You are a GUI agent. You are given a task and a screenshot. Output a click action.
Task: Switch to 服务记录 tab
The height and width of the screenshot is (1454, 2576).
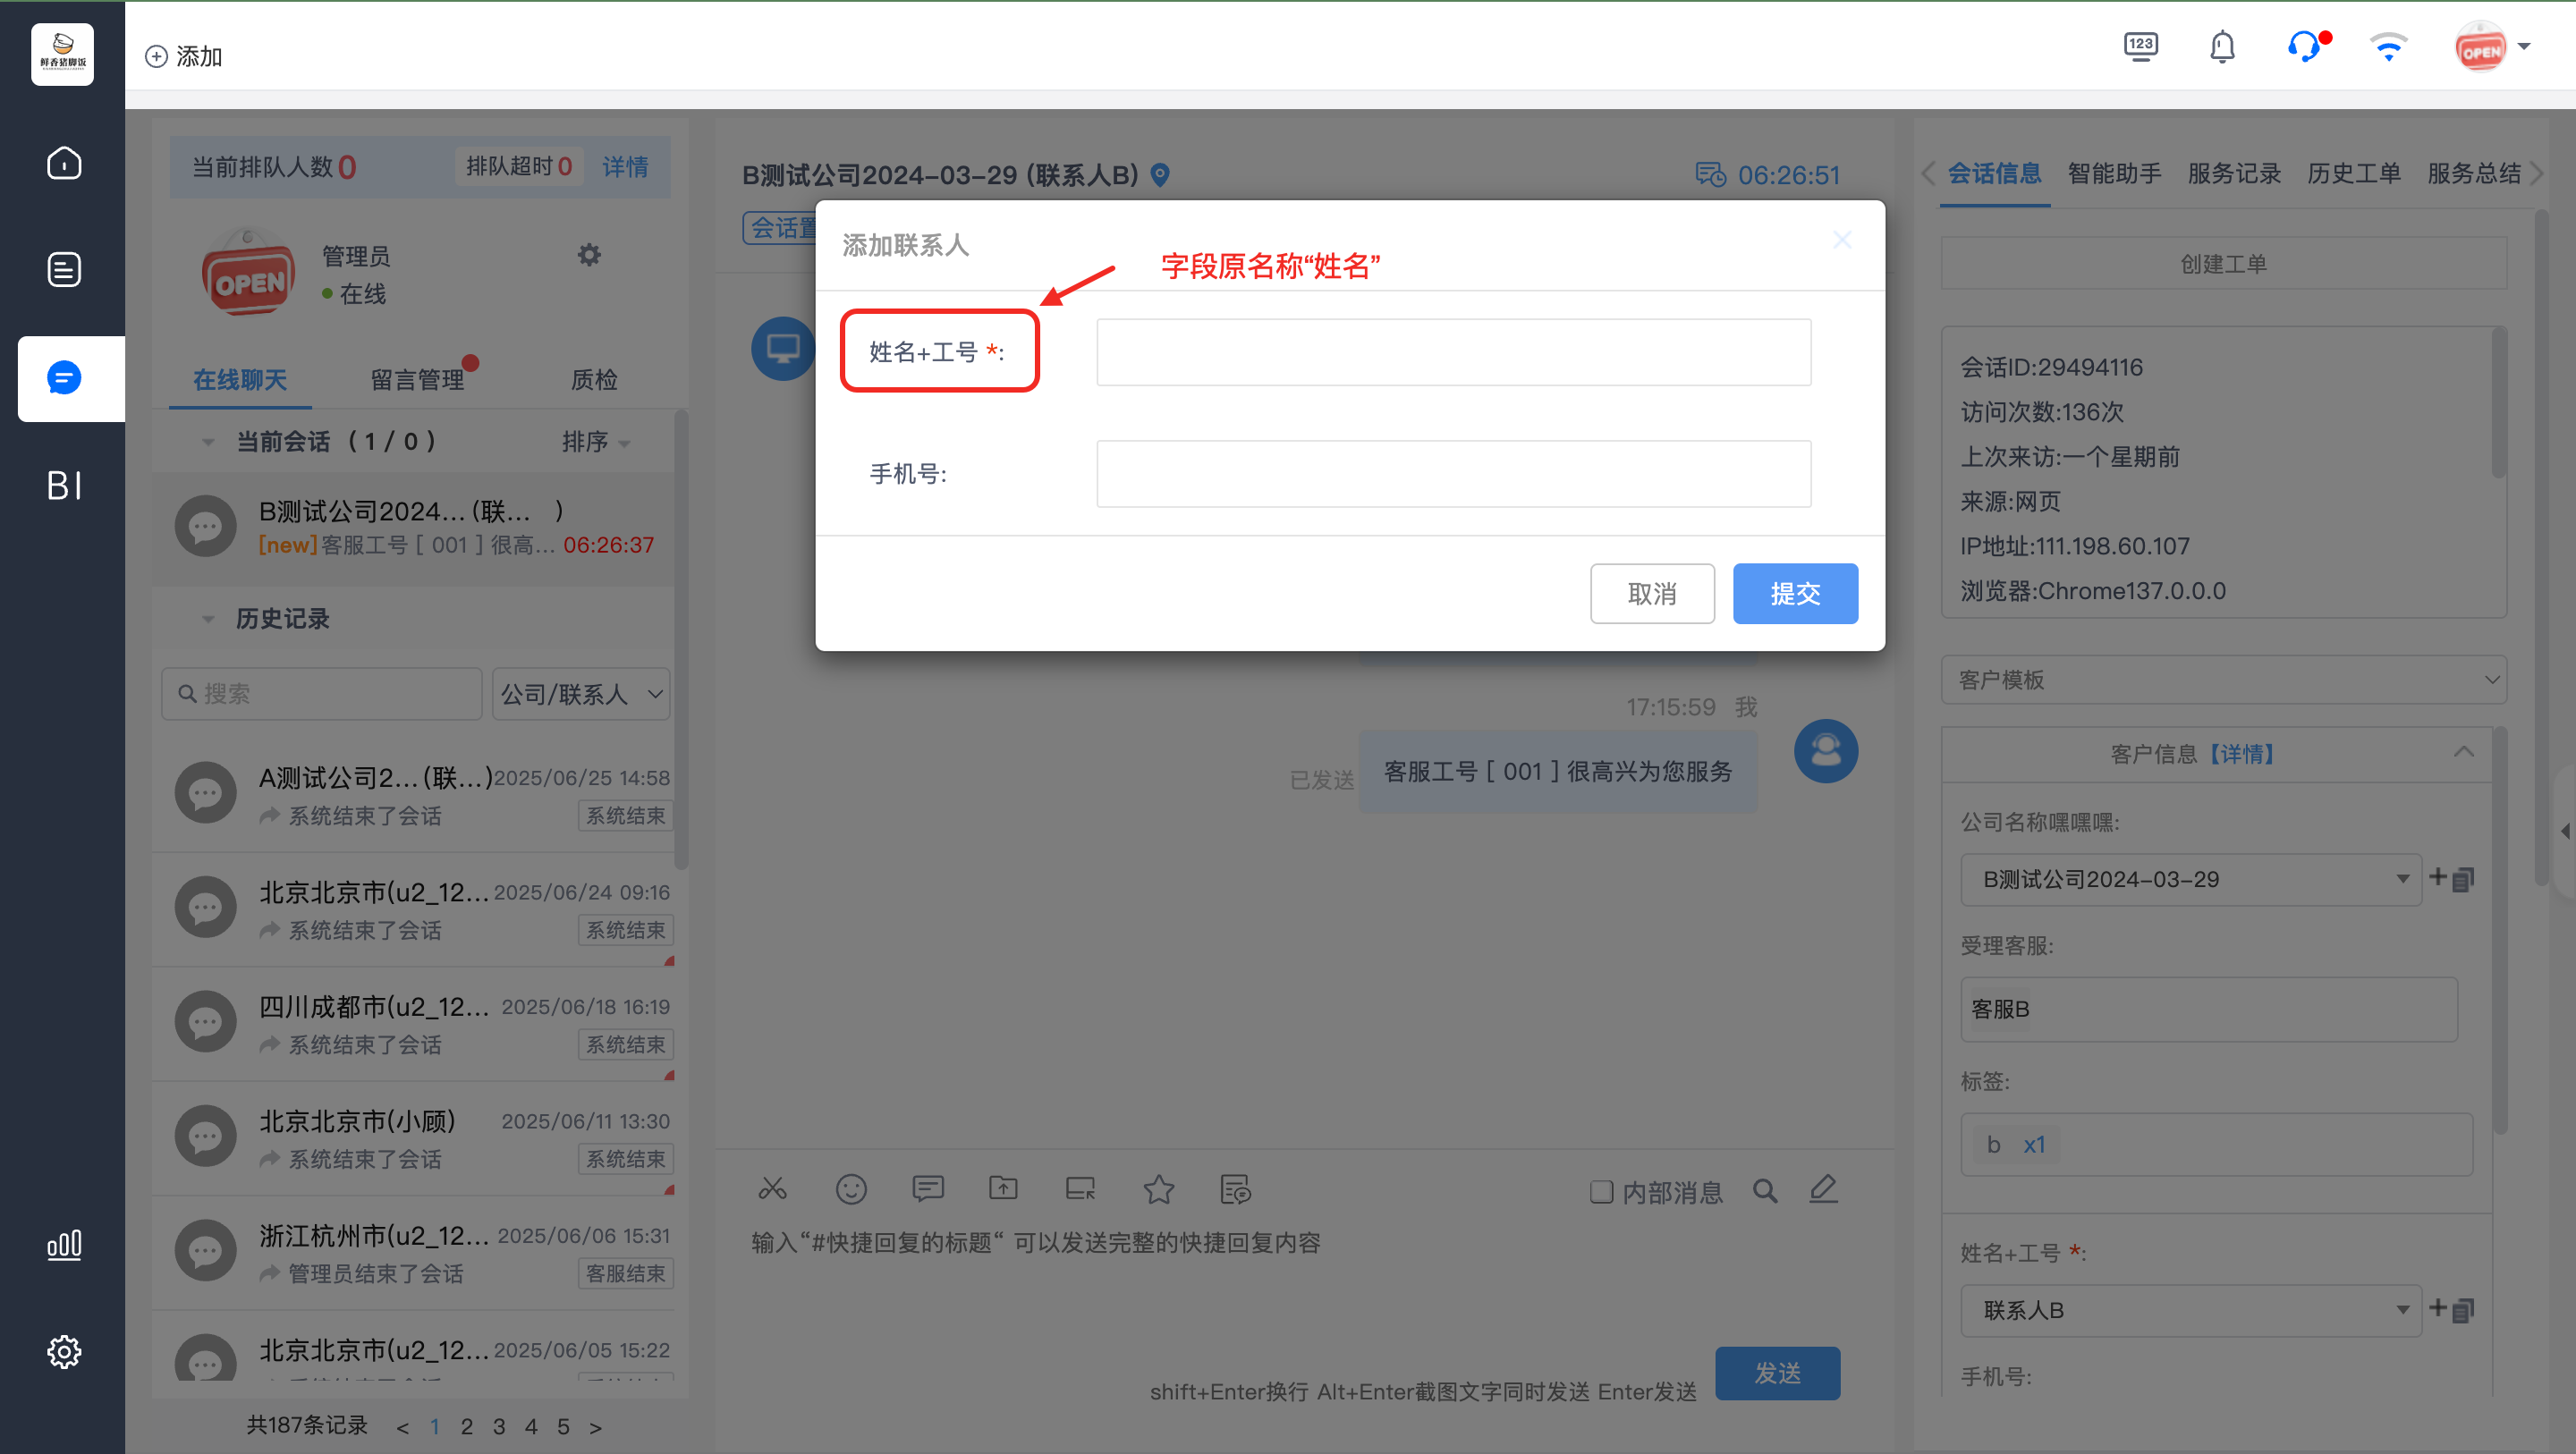(x=2234, y=174)
